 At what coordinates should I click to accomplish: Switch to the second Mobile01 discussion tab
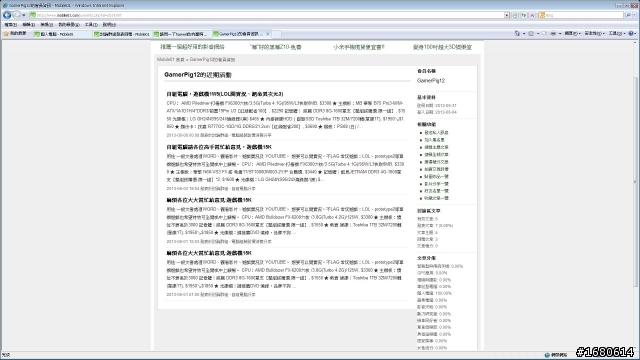click(122, 34)
